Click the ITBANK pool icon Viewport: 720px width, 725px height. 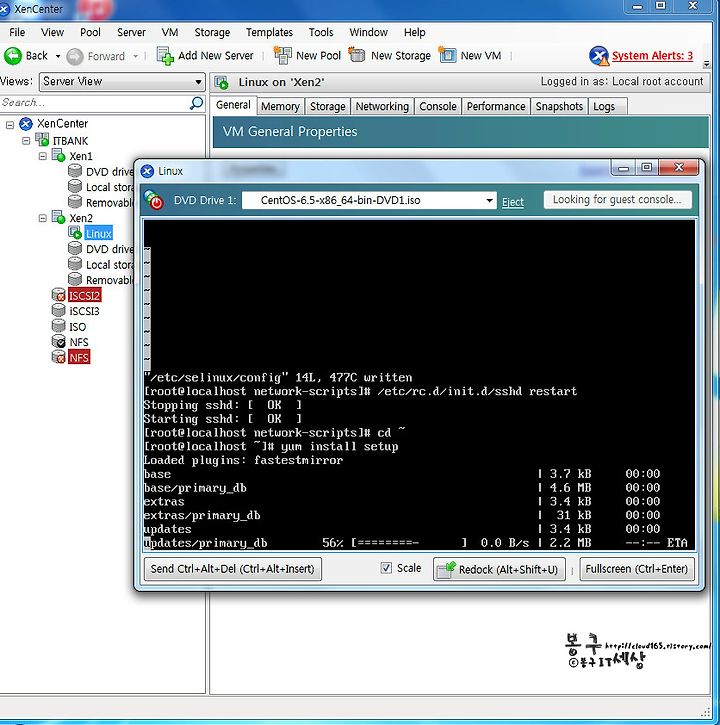(42, 140)
